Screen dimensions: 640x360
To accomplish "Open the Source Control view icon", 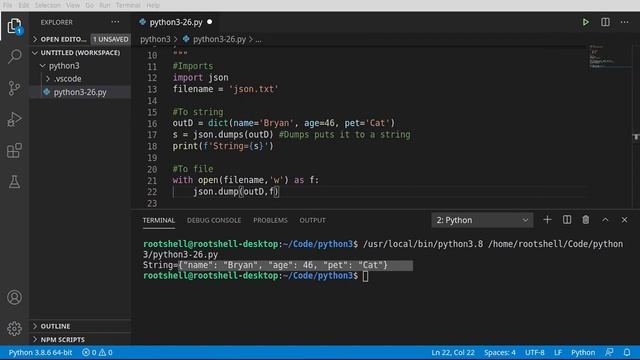I will click(x=14, y=88).
